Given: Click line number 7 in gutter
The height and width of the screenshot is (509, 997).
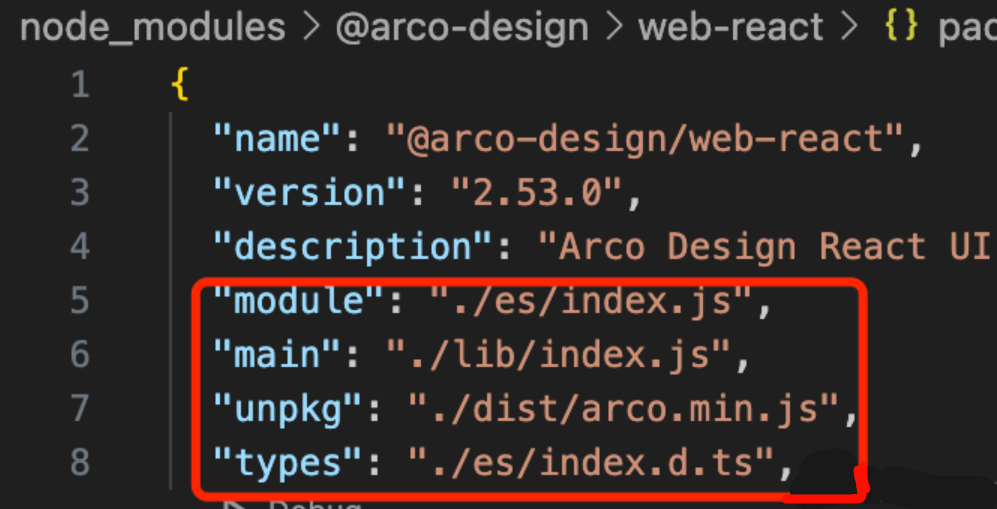Looking at the screenshot, I should (x=79, y=409).
